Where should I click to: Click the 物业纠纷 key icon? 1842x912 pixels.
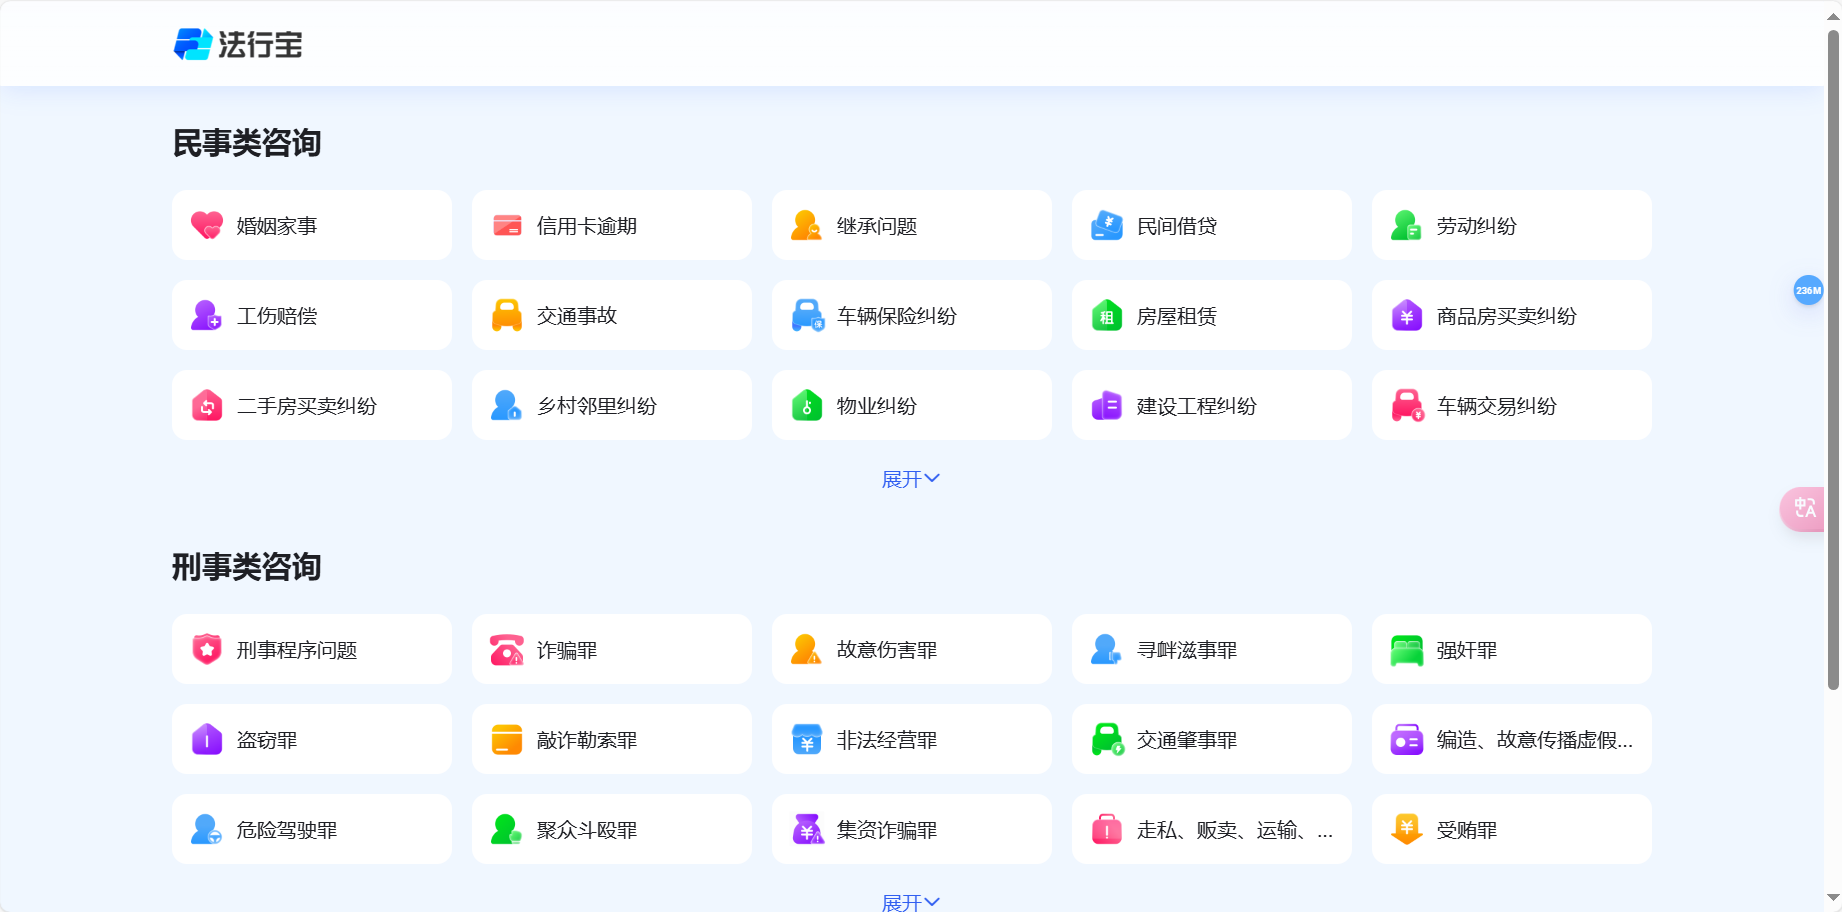pyautogui.click(x=806, y=405)
